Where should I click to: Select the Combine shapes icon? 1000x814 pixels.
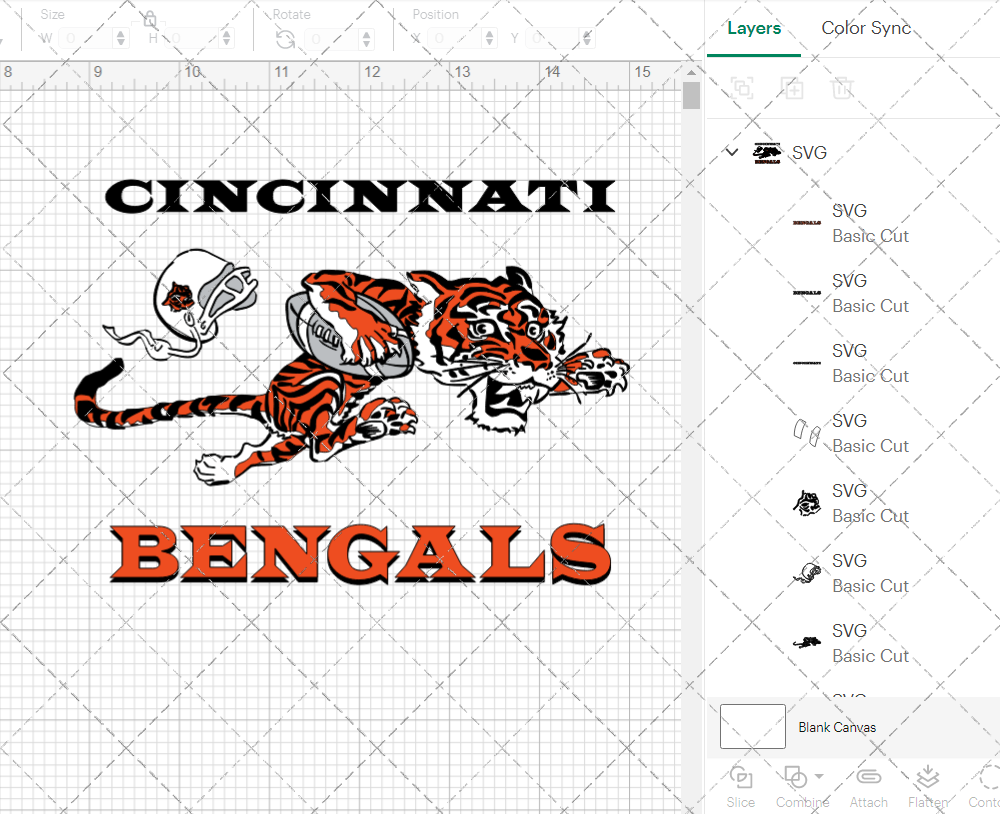tap(796, 778)
